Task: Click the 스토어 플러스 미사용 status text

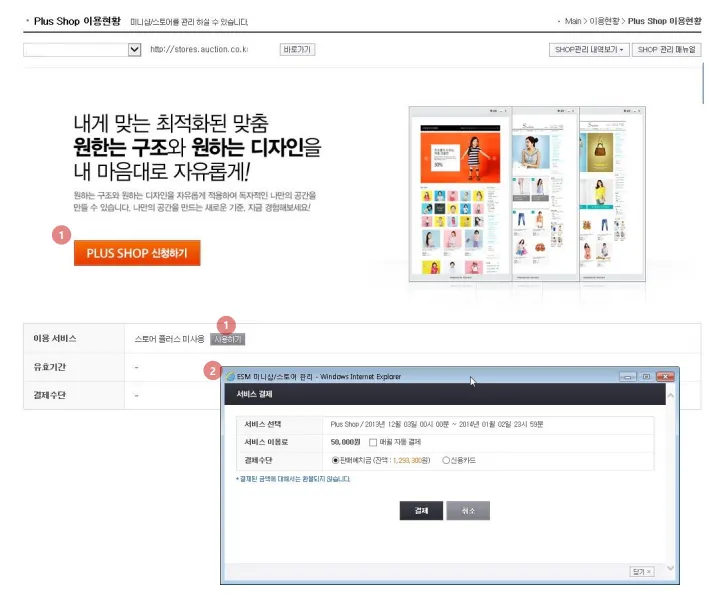Action: pos(170,339)
